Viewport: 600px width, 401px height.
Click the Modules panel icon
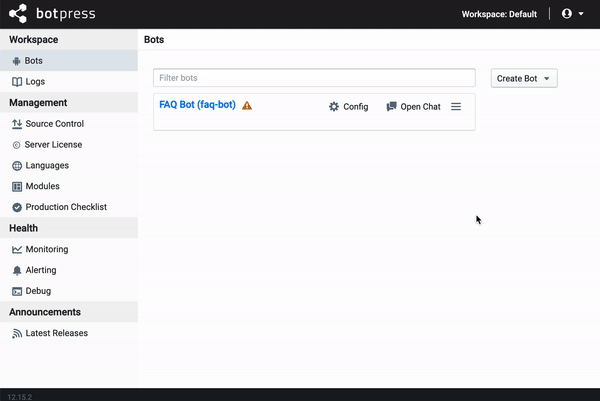click(x=17, y=187)
